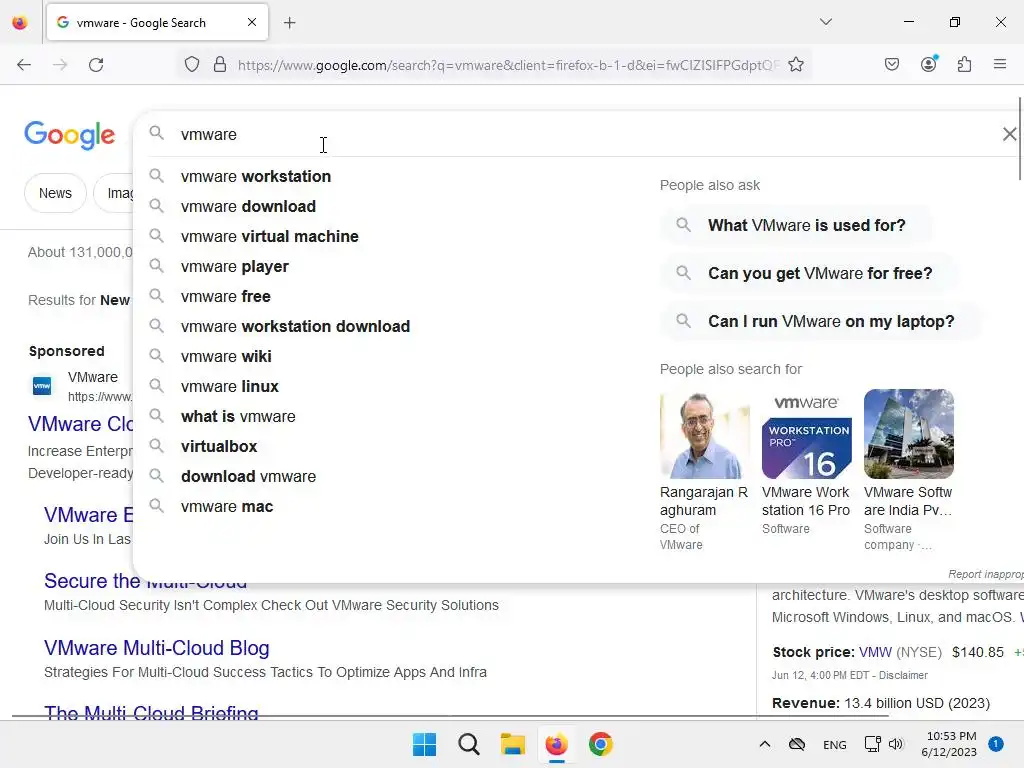The width and height of the screenshot is (1024, 768).
Task: Open the VMware Workstation 16 Pro card
Action: point(807,434)
